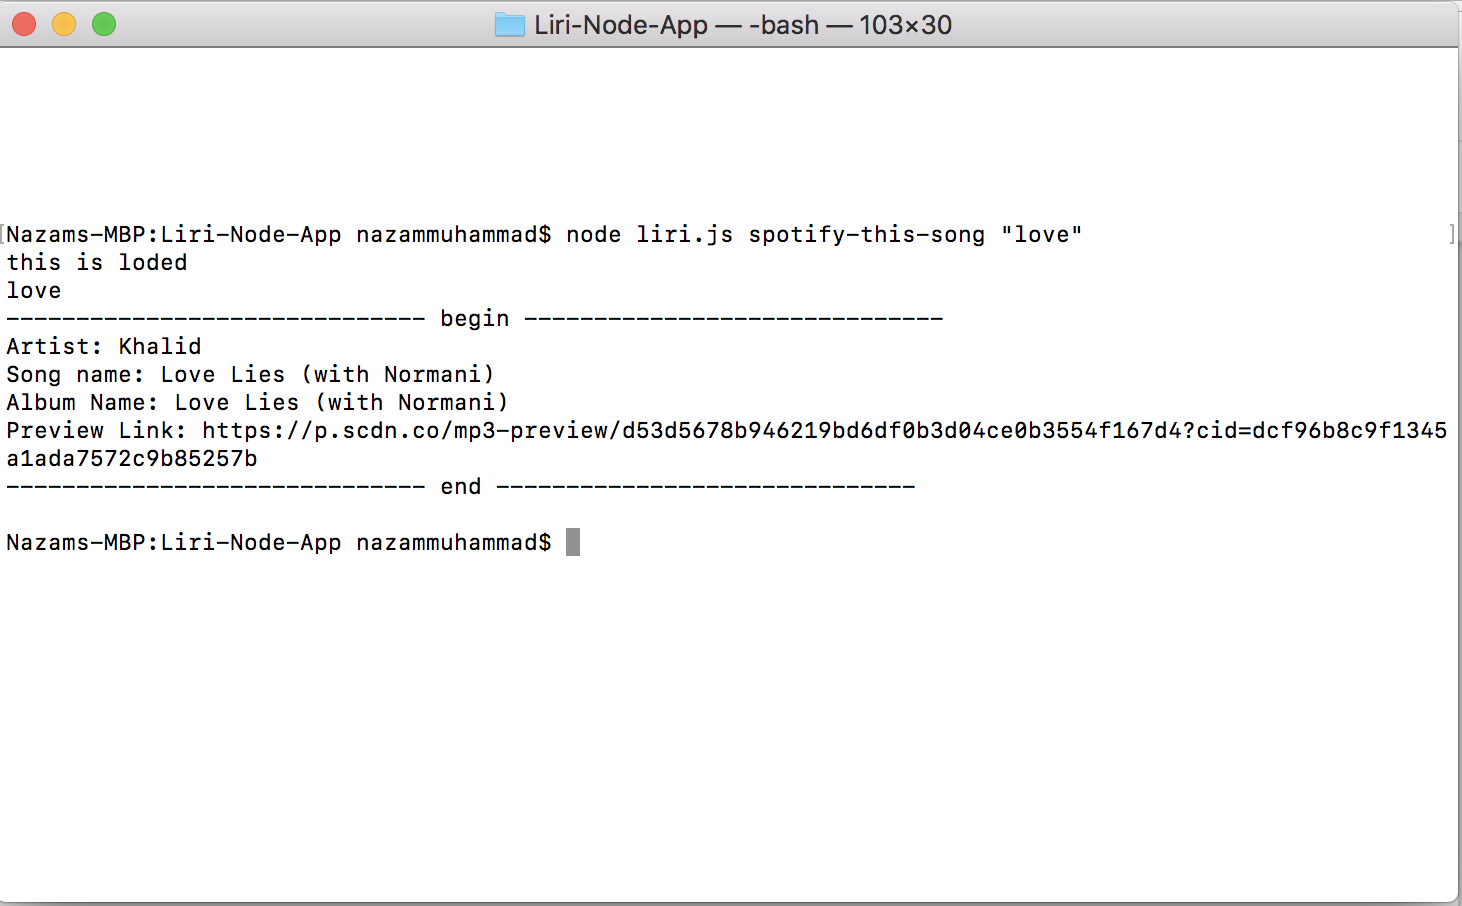
Task: Click the quoted "love" argument in the command
Action: 1041,235
